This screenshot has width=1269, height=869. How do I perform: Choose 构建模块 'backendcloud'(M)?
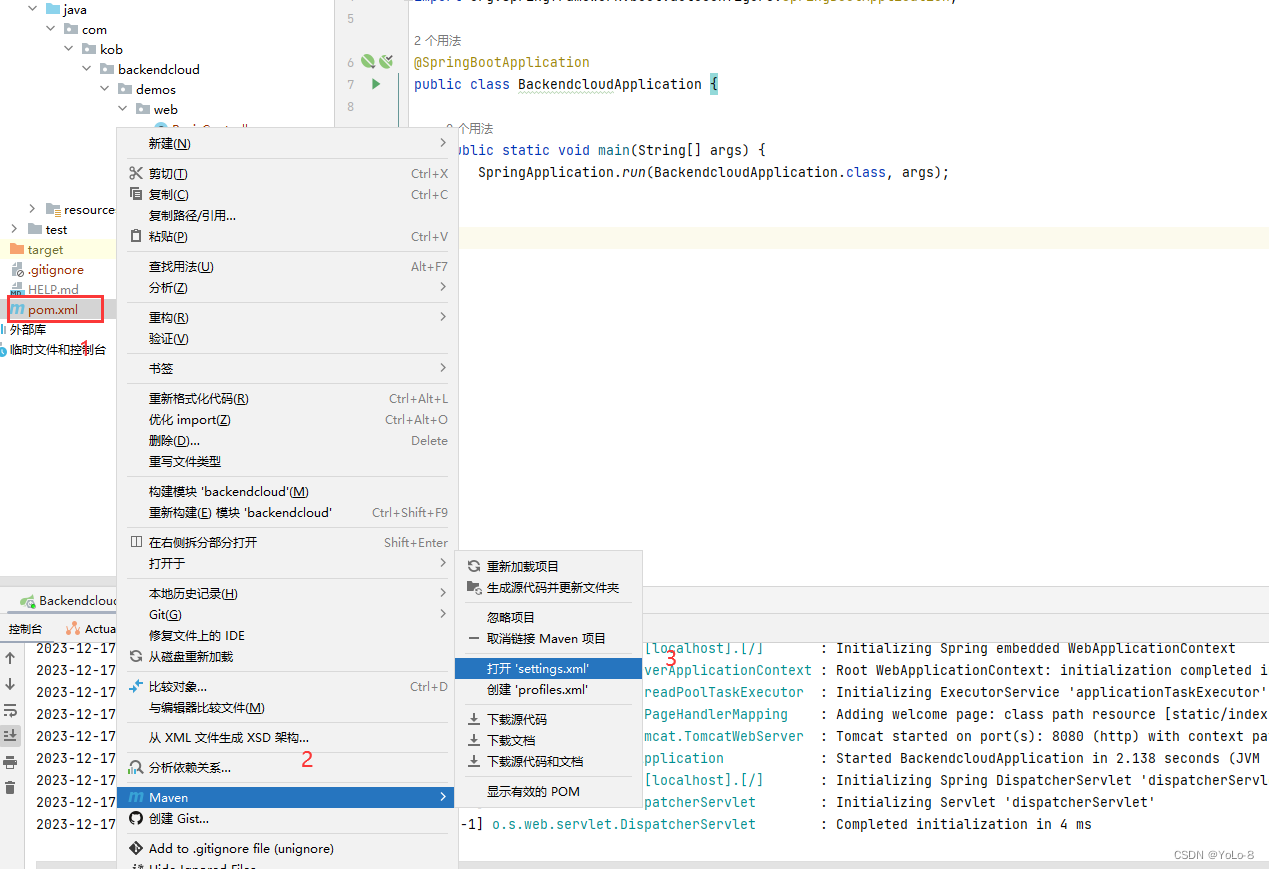[x=287, y=491]
